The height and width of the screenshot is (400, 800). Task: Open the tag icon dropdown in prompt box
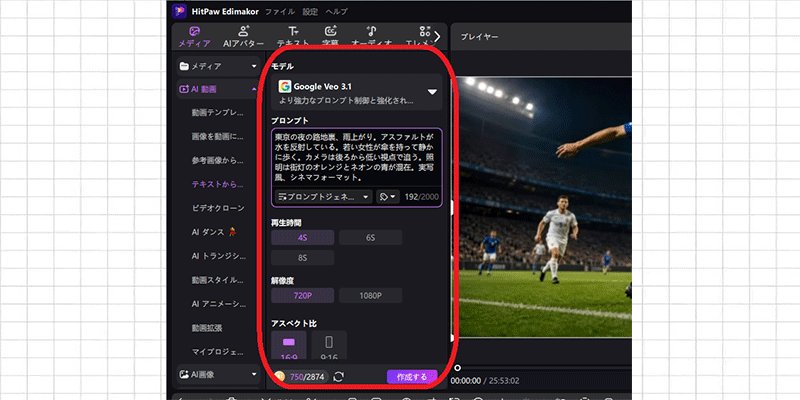[x=388, y=197]
